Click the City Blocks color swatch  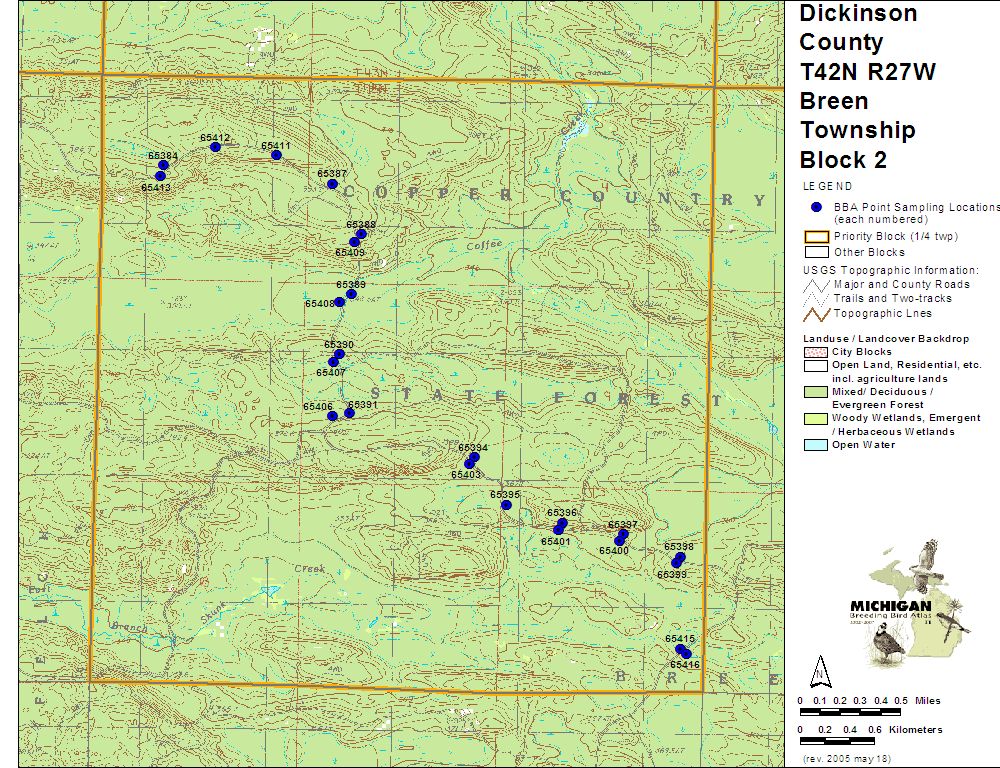[817, 353]
